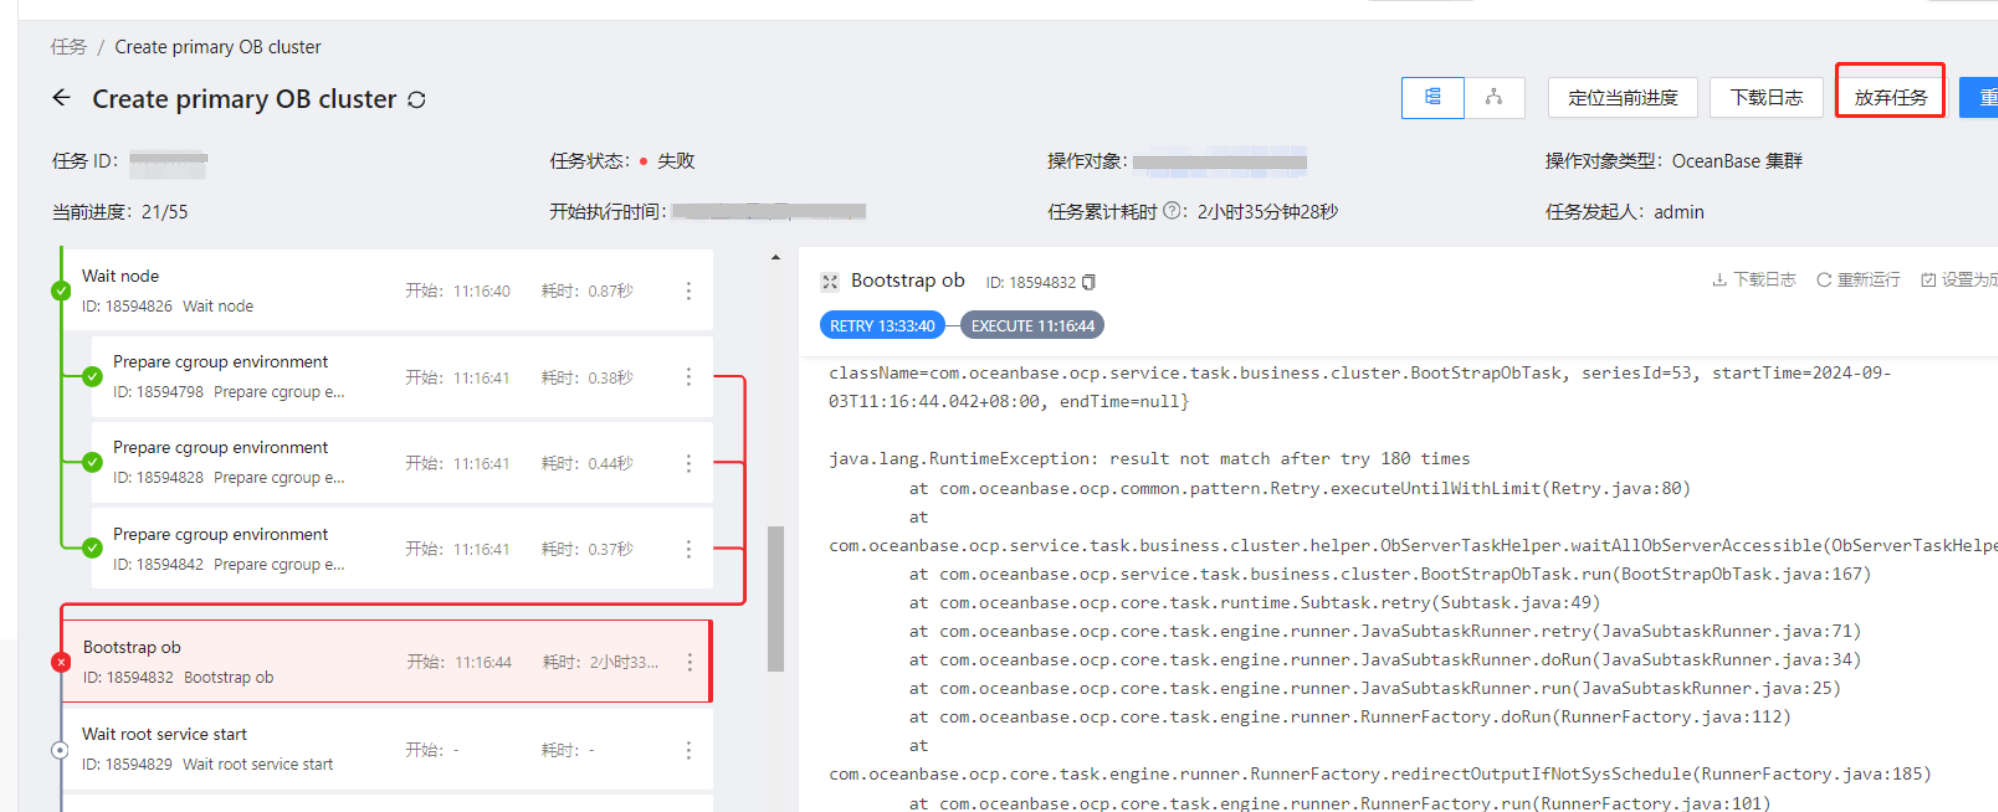Screen dimensions: 1998x812
Task: Select the EXECUTE 11:16:44 log tab
Action: [1032, 326]
